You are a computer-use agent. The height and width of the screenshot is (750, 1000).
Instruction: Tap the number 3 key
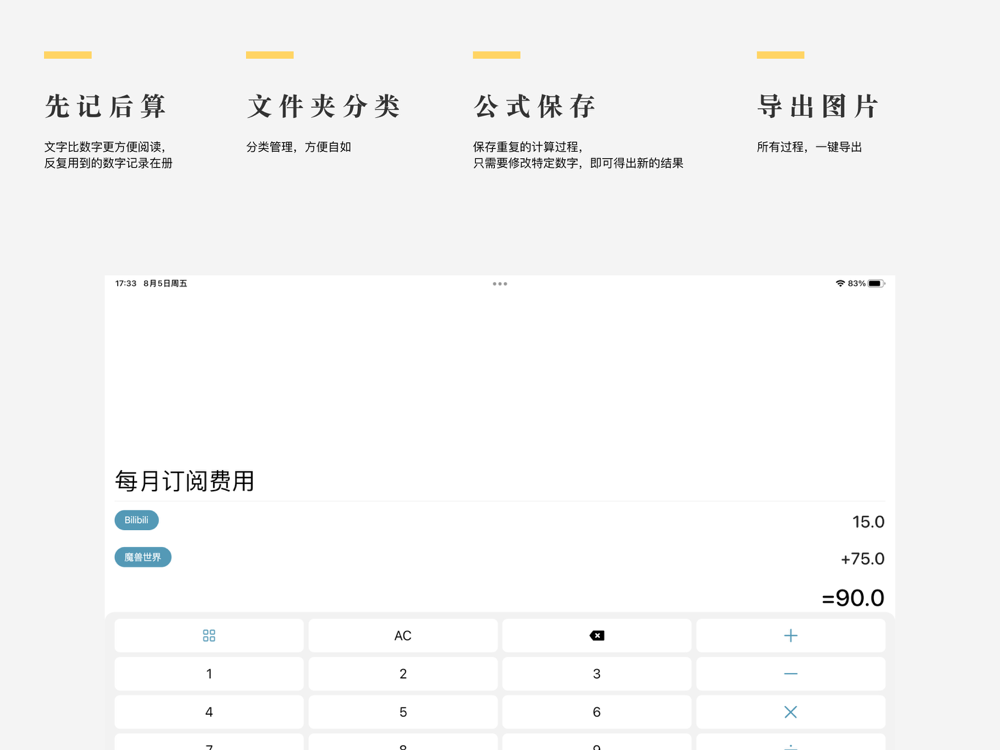pyautogui.click(x=597, y=673)
